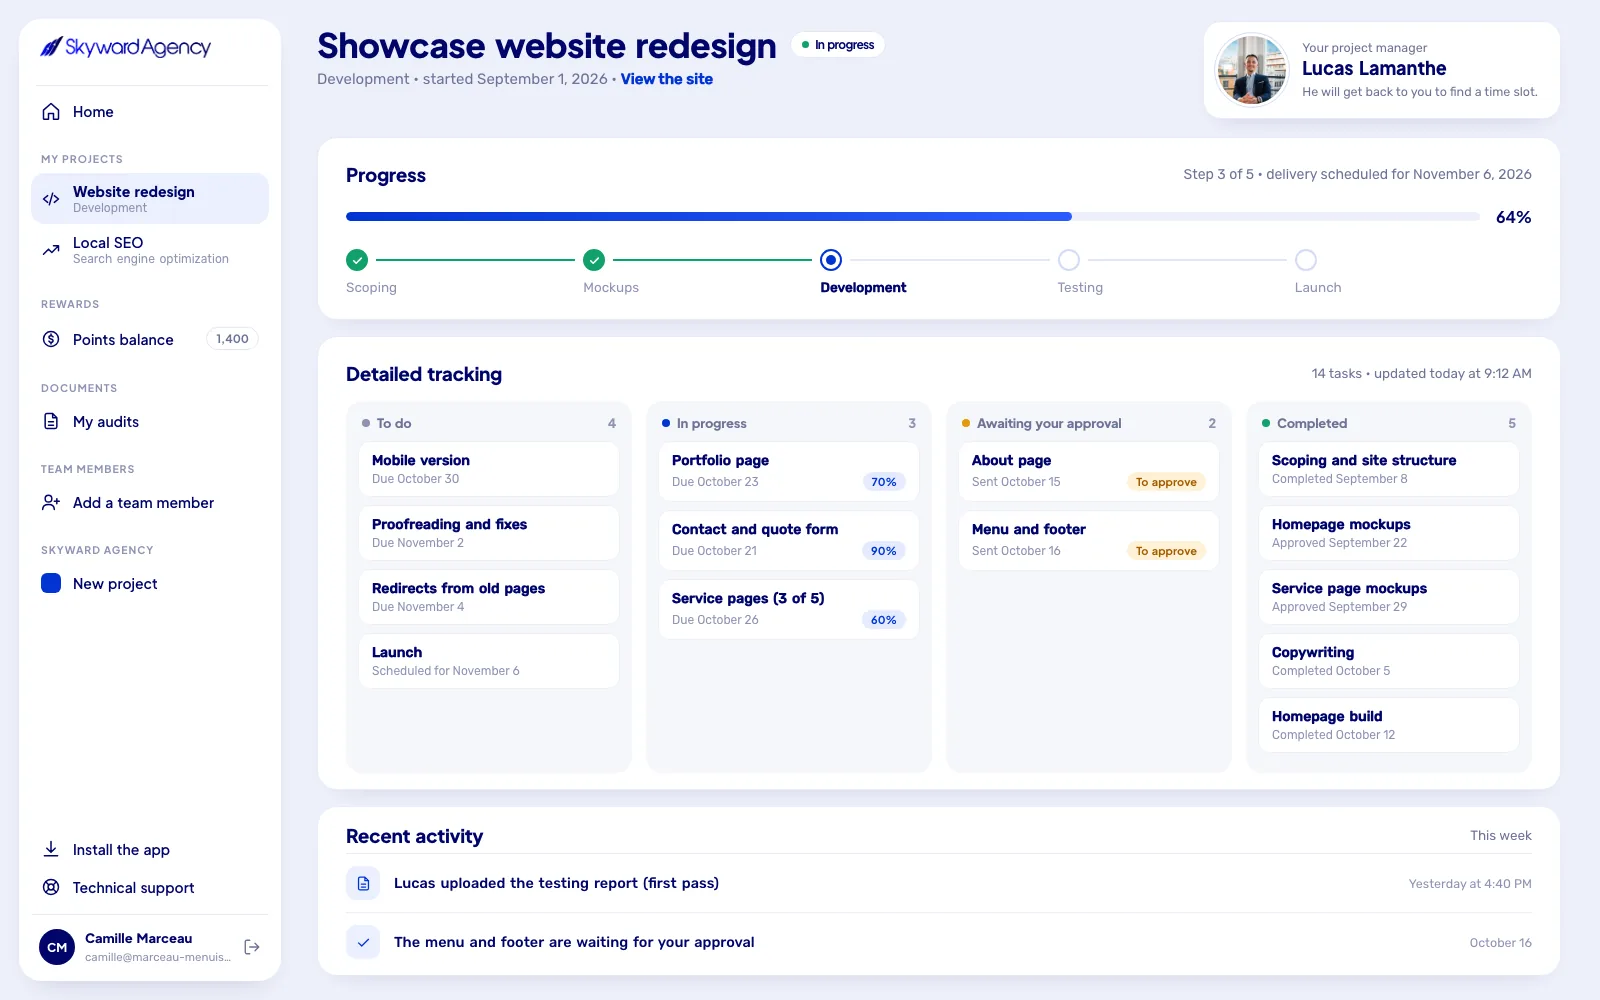Click the blue overall progress bar
Image resolution: width=1600 pixels, height=1000 pixels.
point(709,216)
